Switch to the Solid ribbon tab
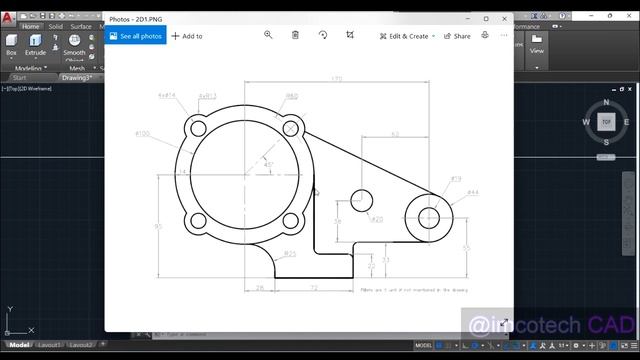Viewport: 640px width, 360px height. point(56,27)
